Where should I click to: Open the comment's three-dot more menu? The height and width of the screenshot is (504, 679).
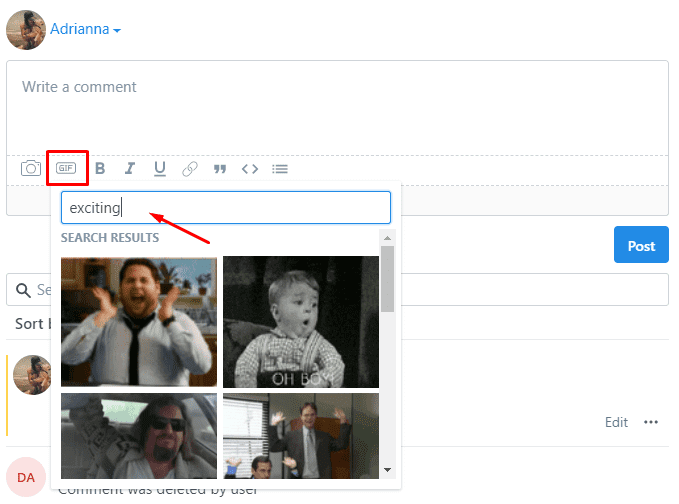click(x=651, y=422)
